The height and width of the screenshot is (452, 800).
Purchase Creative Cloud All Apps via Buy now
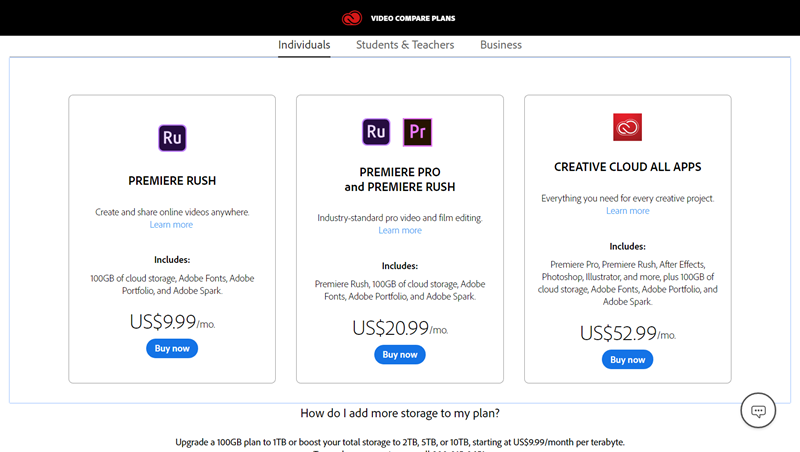(x=627, y=359)
